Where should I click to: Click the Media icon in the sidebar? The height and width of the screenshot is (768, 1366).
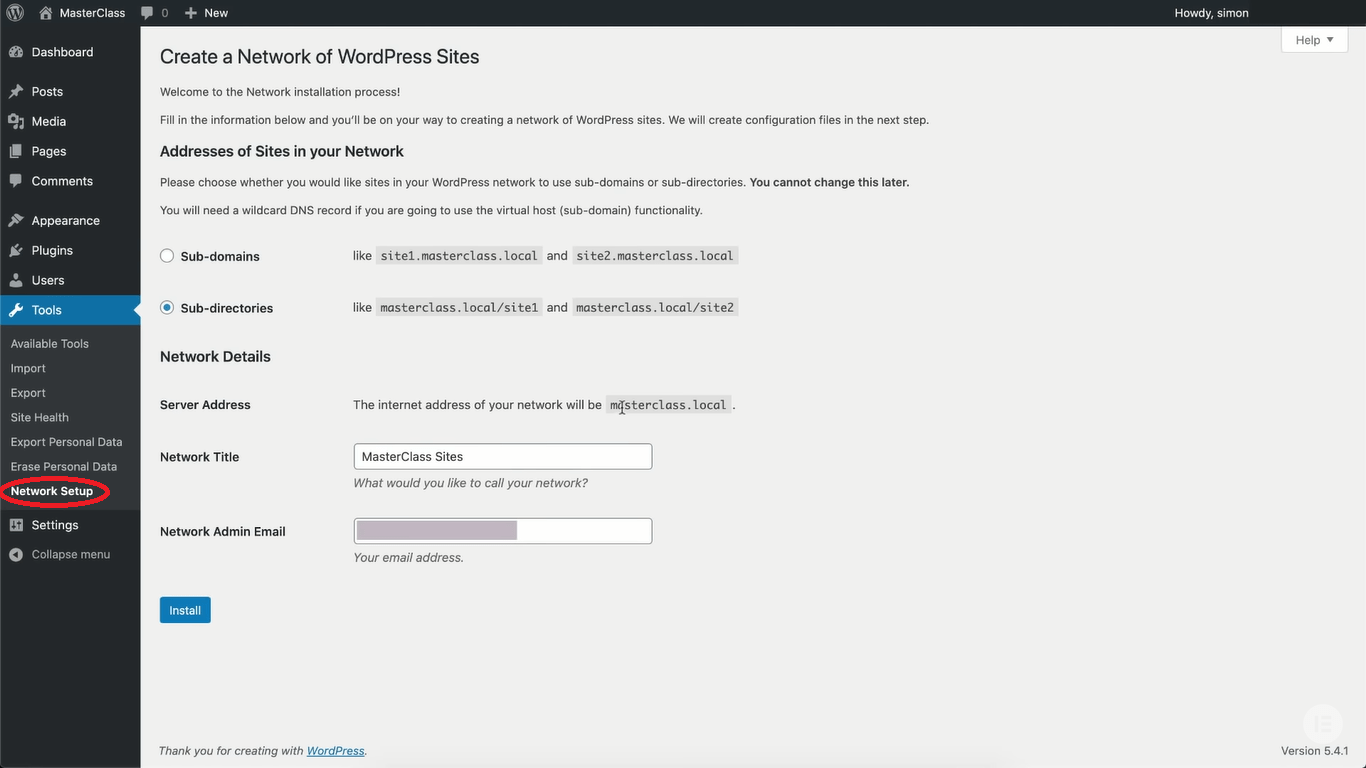coord(16,121)
